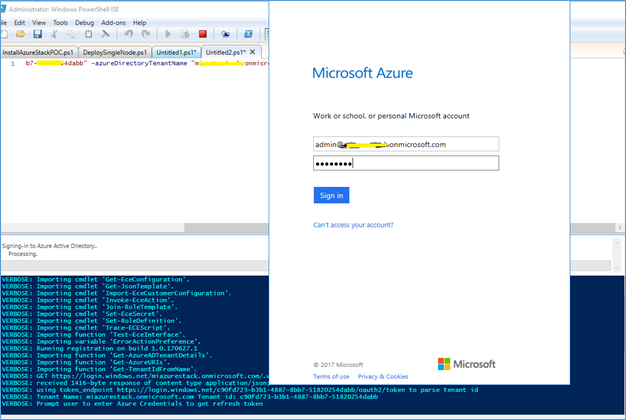
Task: Click the Importing cmdlet 'Set-EceSecret' line
Action: click(82, 314)
